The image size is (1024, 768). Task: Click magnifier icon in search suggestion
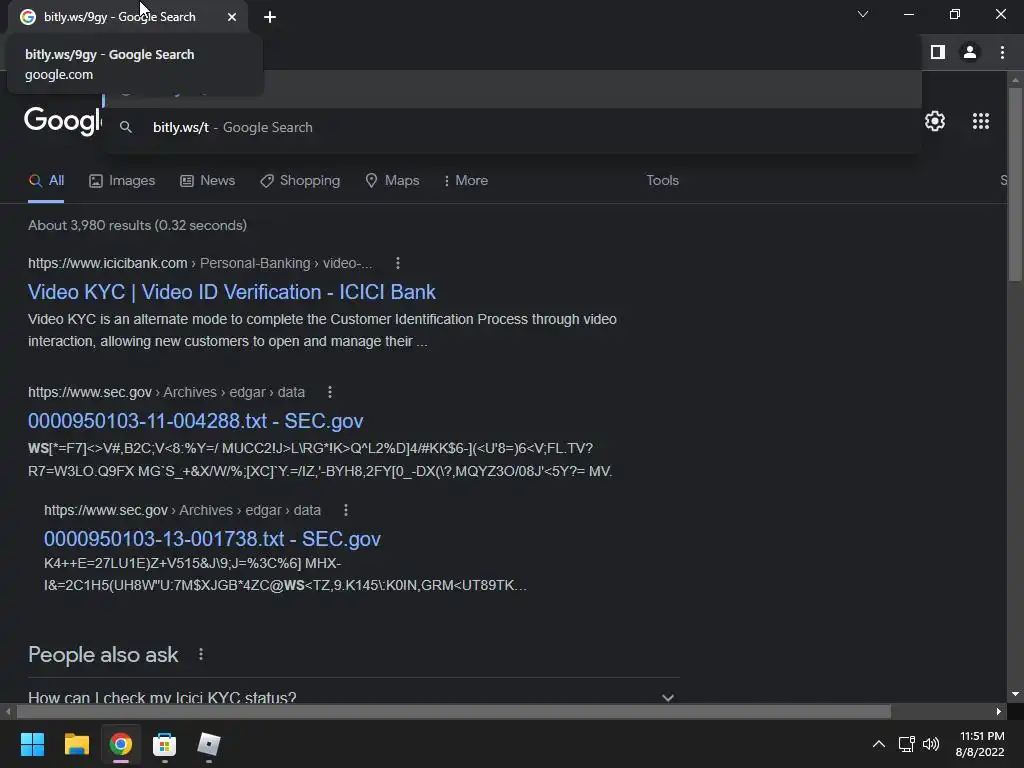pos(126,127)
